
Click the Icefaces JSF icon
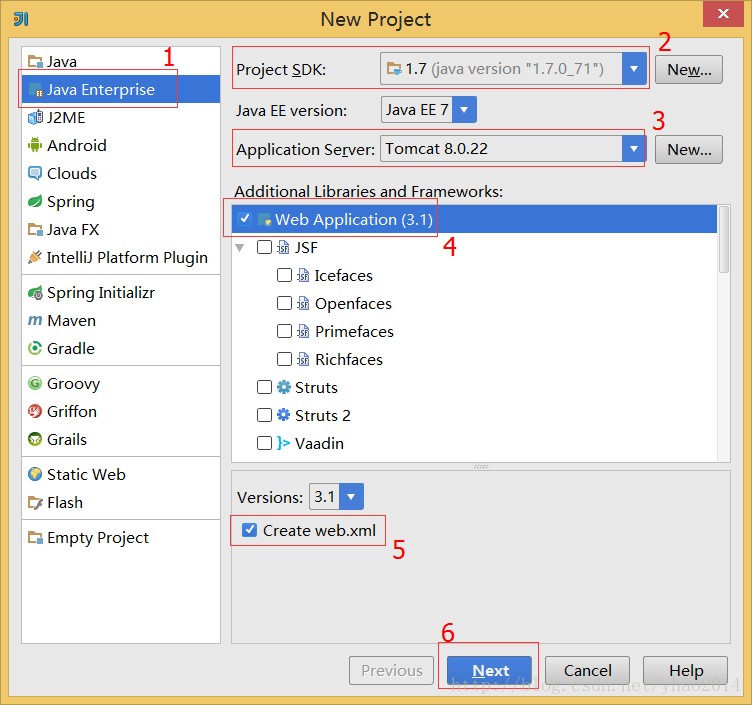(x=303, y=275)
